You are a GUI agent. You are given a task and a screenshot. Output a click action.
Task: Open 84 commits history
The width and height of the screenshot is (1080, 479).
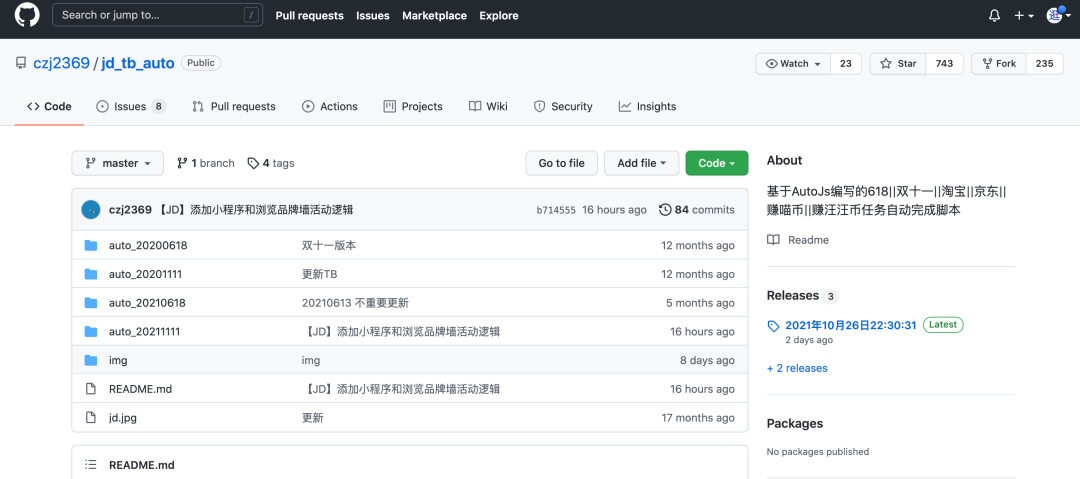(697, 210)
